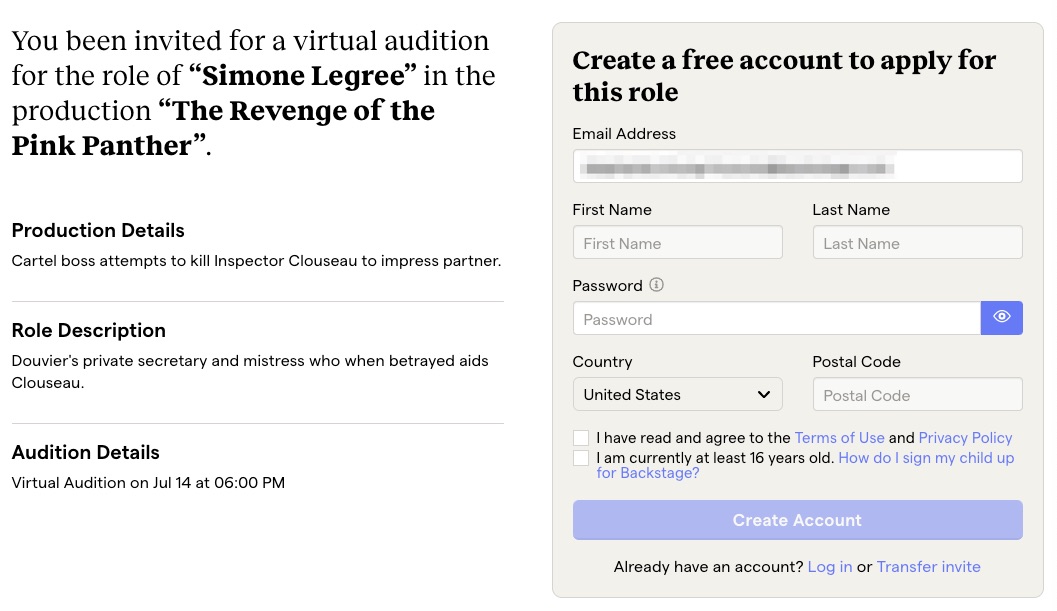This screenshot has width=1057, height=611.
Task: Open the Terms of Use link
Action: [839, 438]
